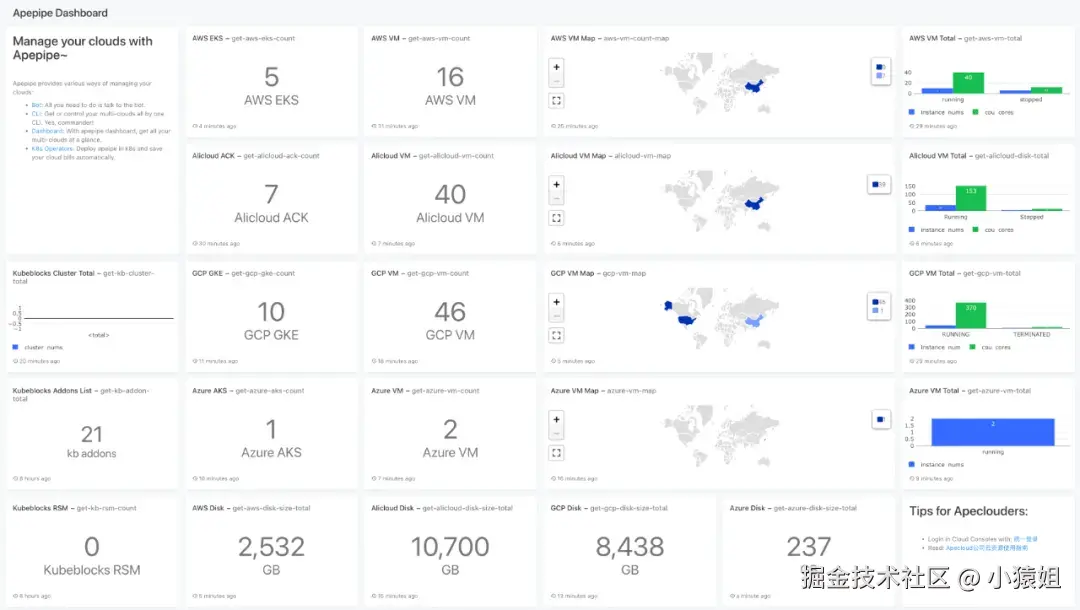The width and height of the screenshot is (1080, 610).
Task: Click the blue running bar in Azure VM Total
Action: coord(993,432)
